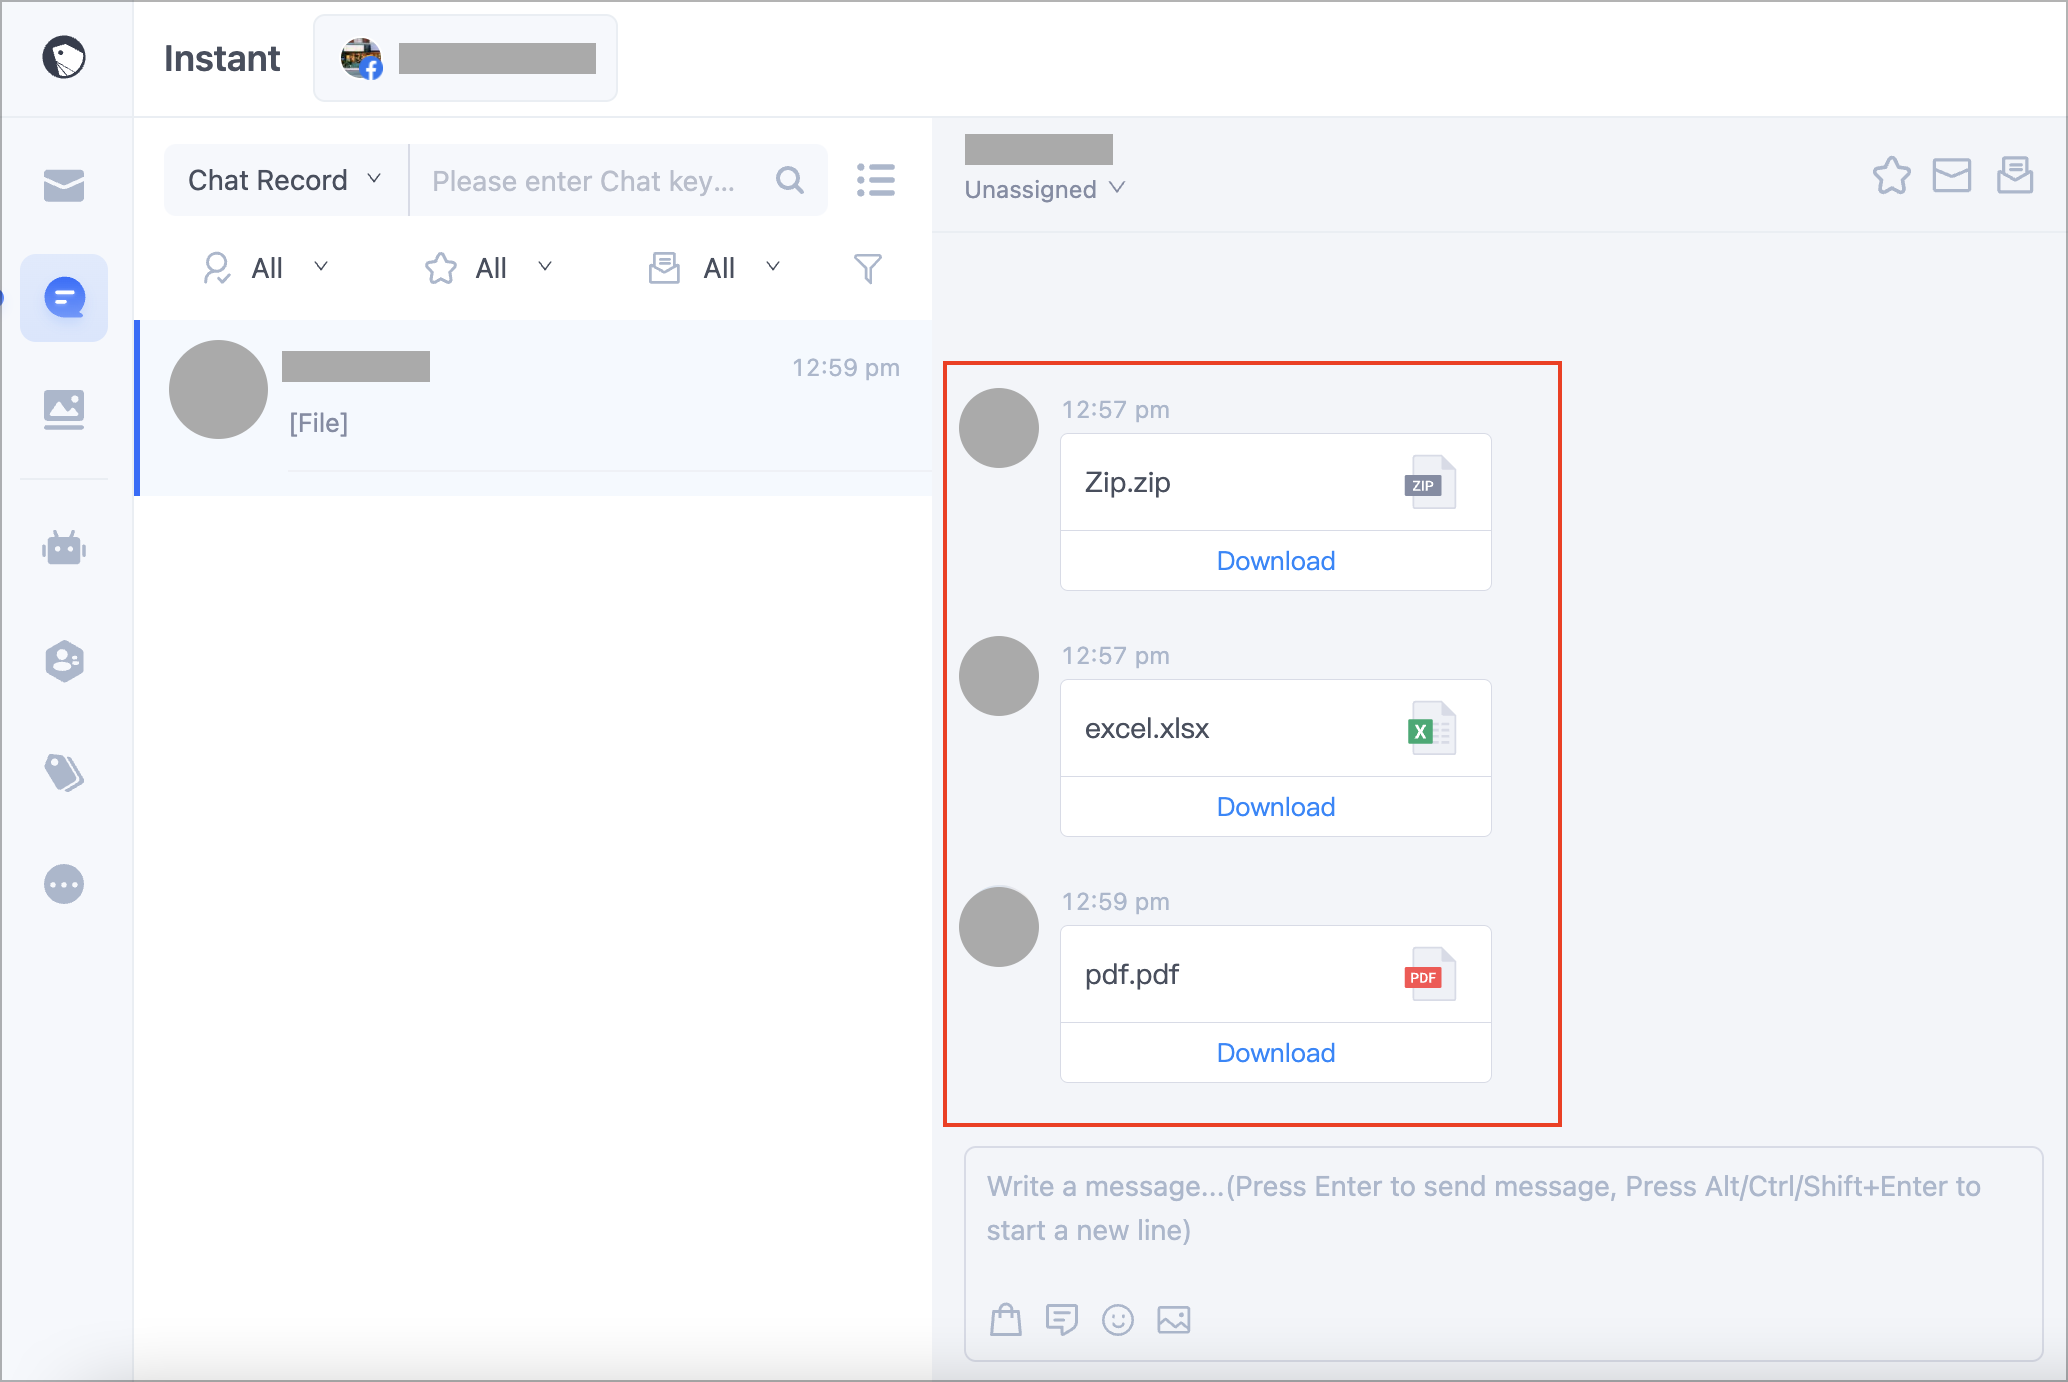
Task: Click the list view icon beside search
Action: point(876,180)
